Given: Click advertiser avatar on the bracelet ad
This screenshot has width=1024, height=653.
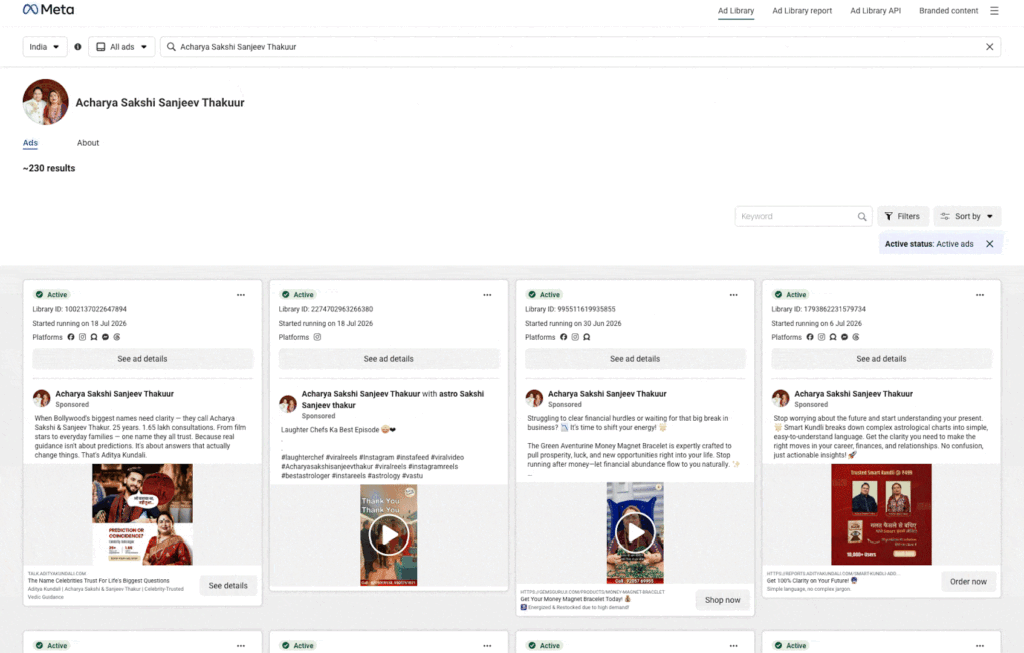Looking at the screenshot, I should tap(534, 398).
